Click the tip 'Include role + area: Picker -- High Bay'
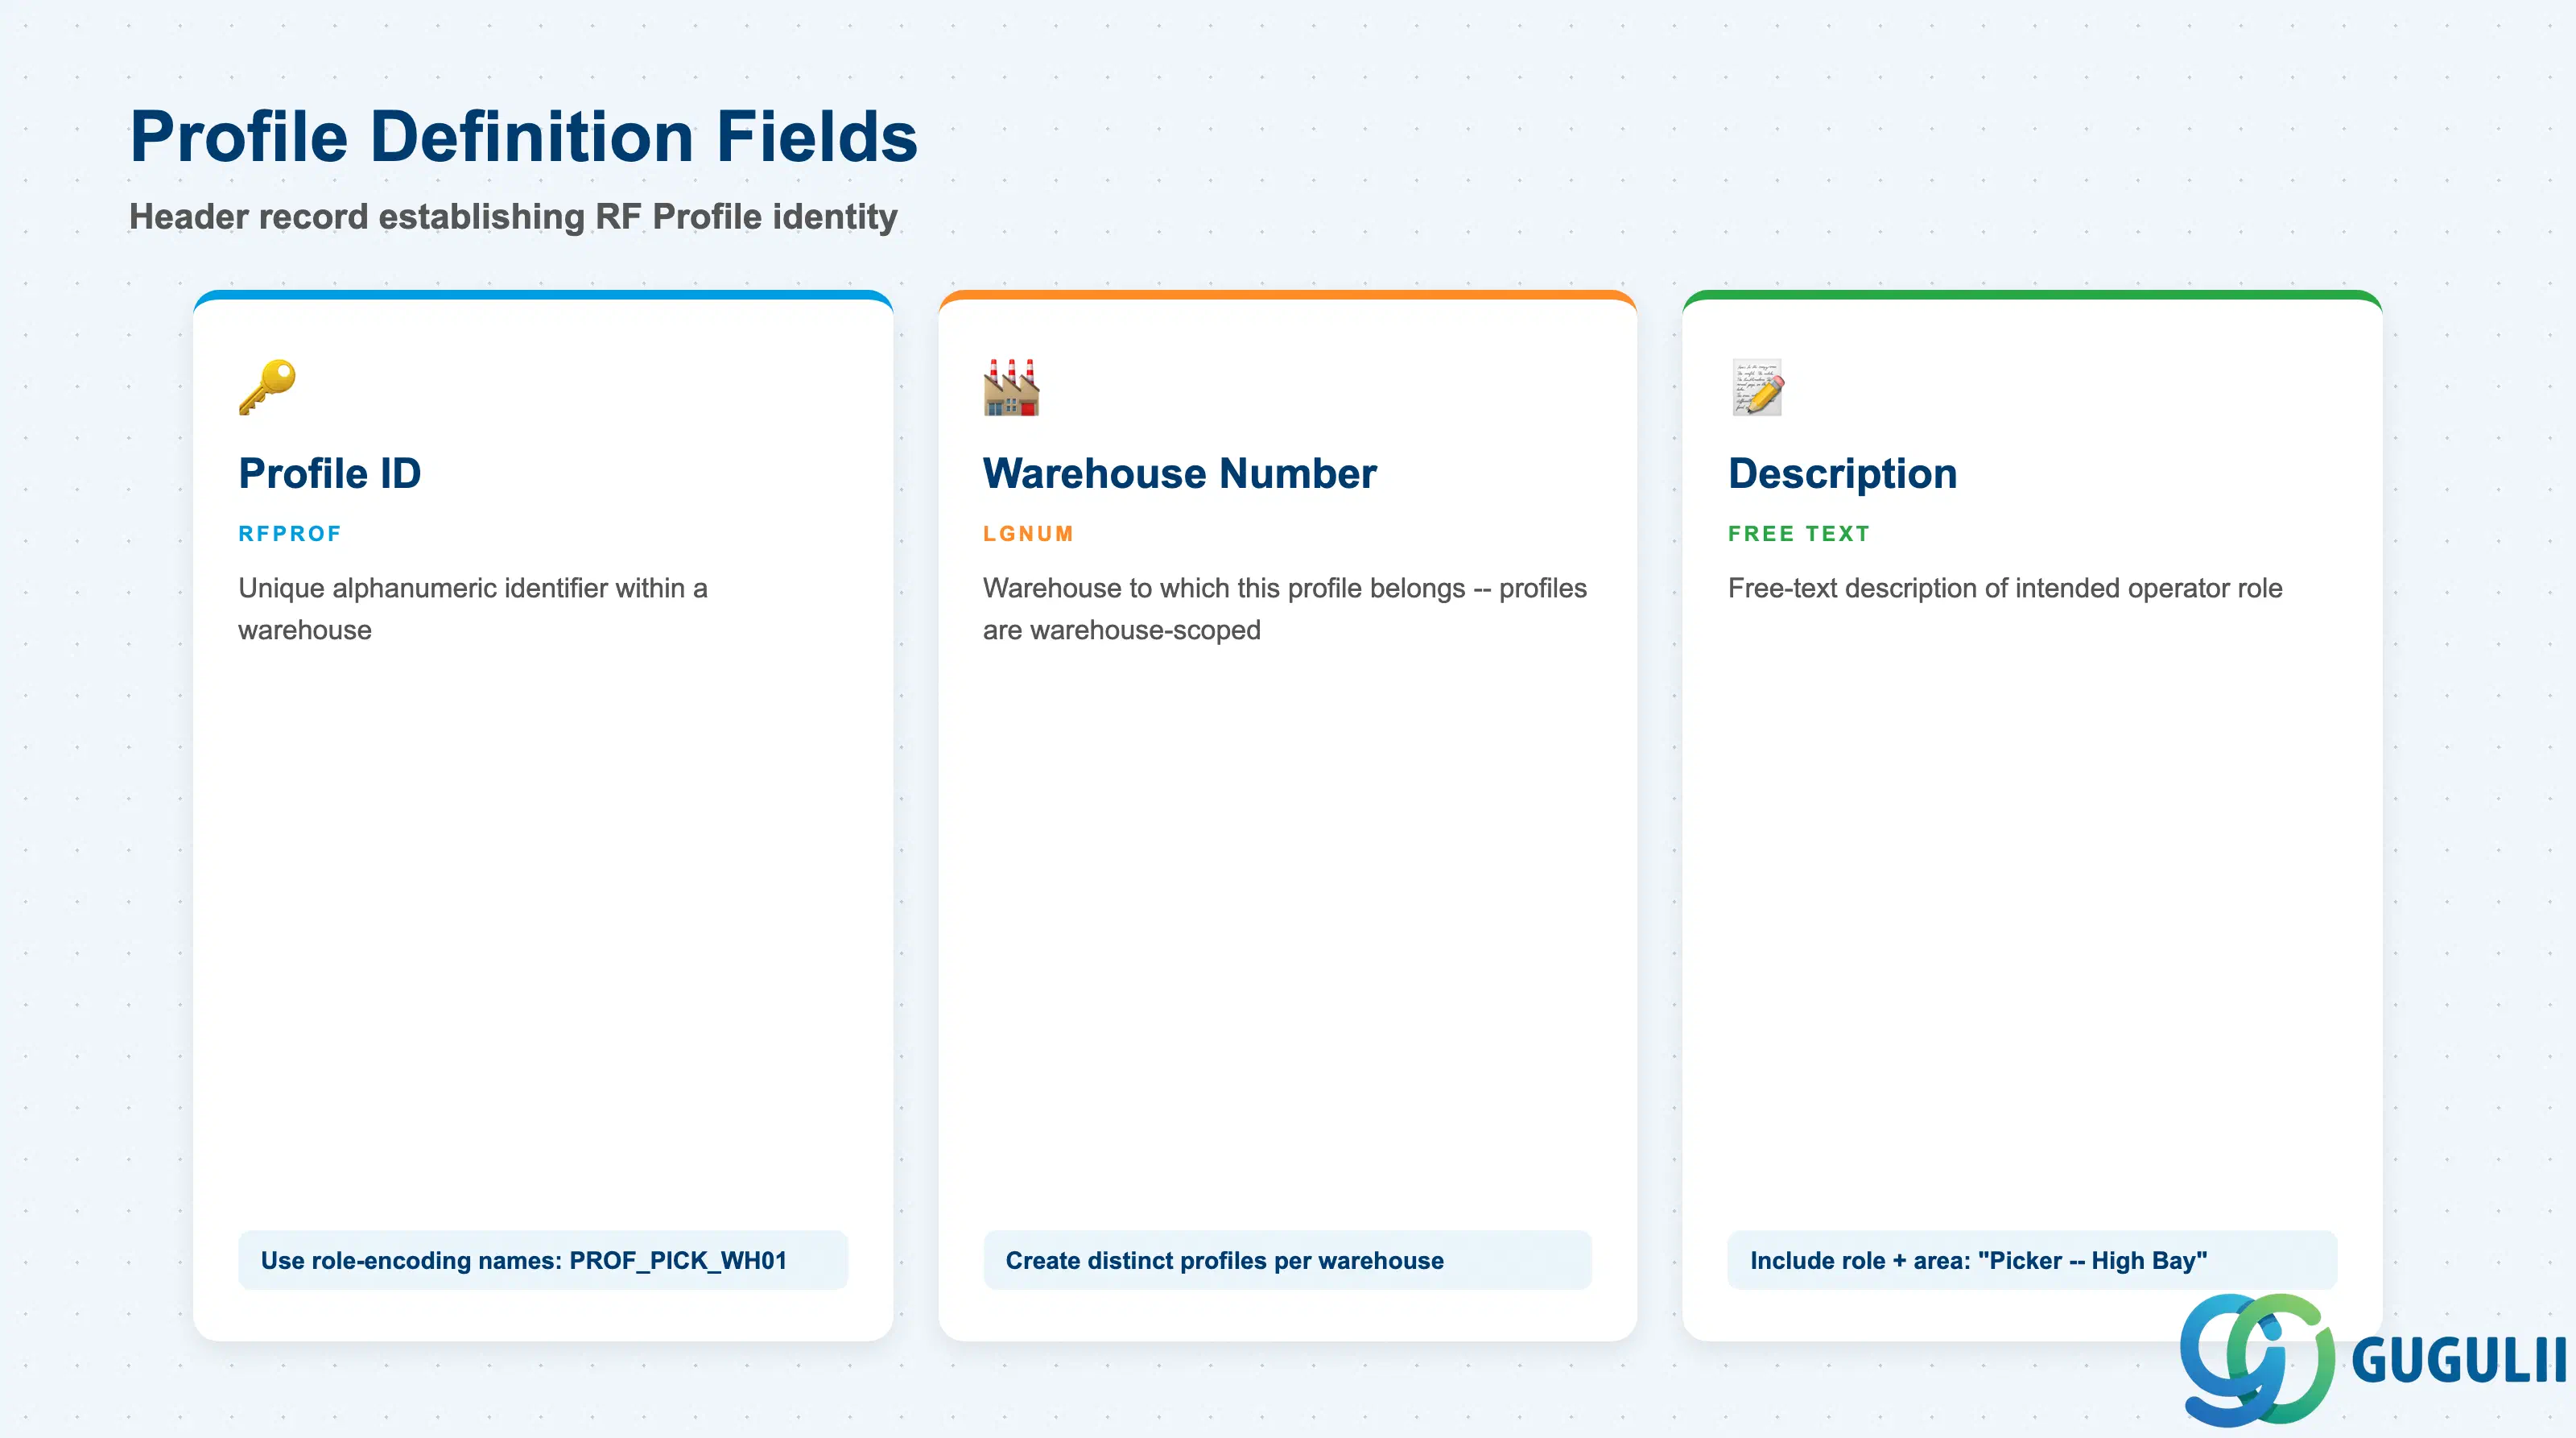 click(x=2032, y=1260)
